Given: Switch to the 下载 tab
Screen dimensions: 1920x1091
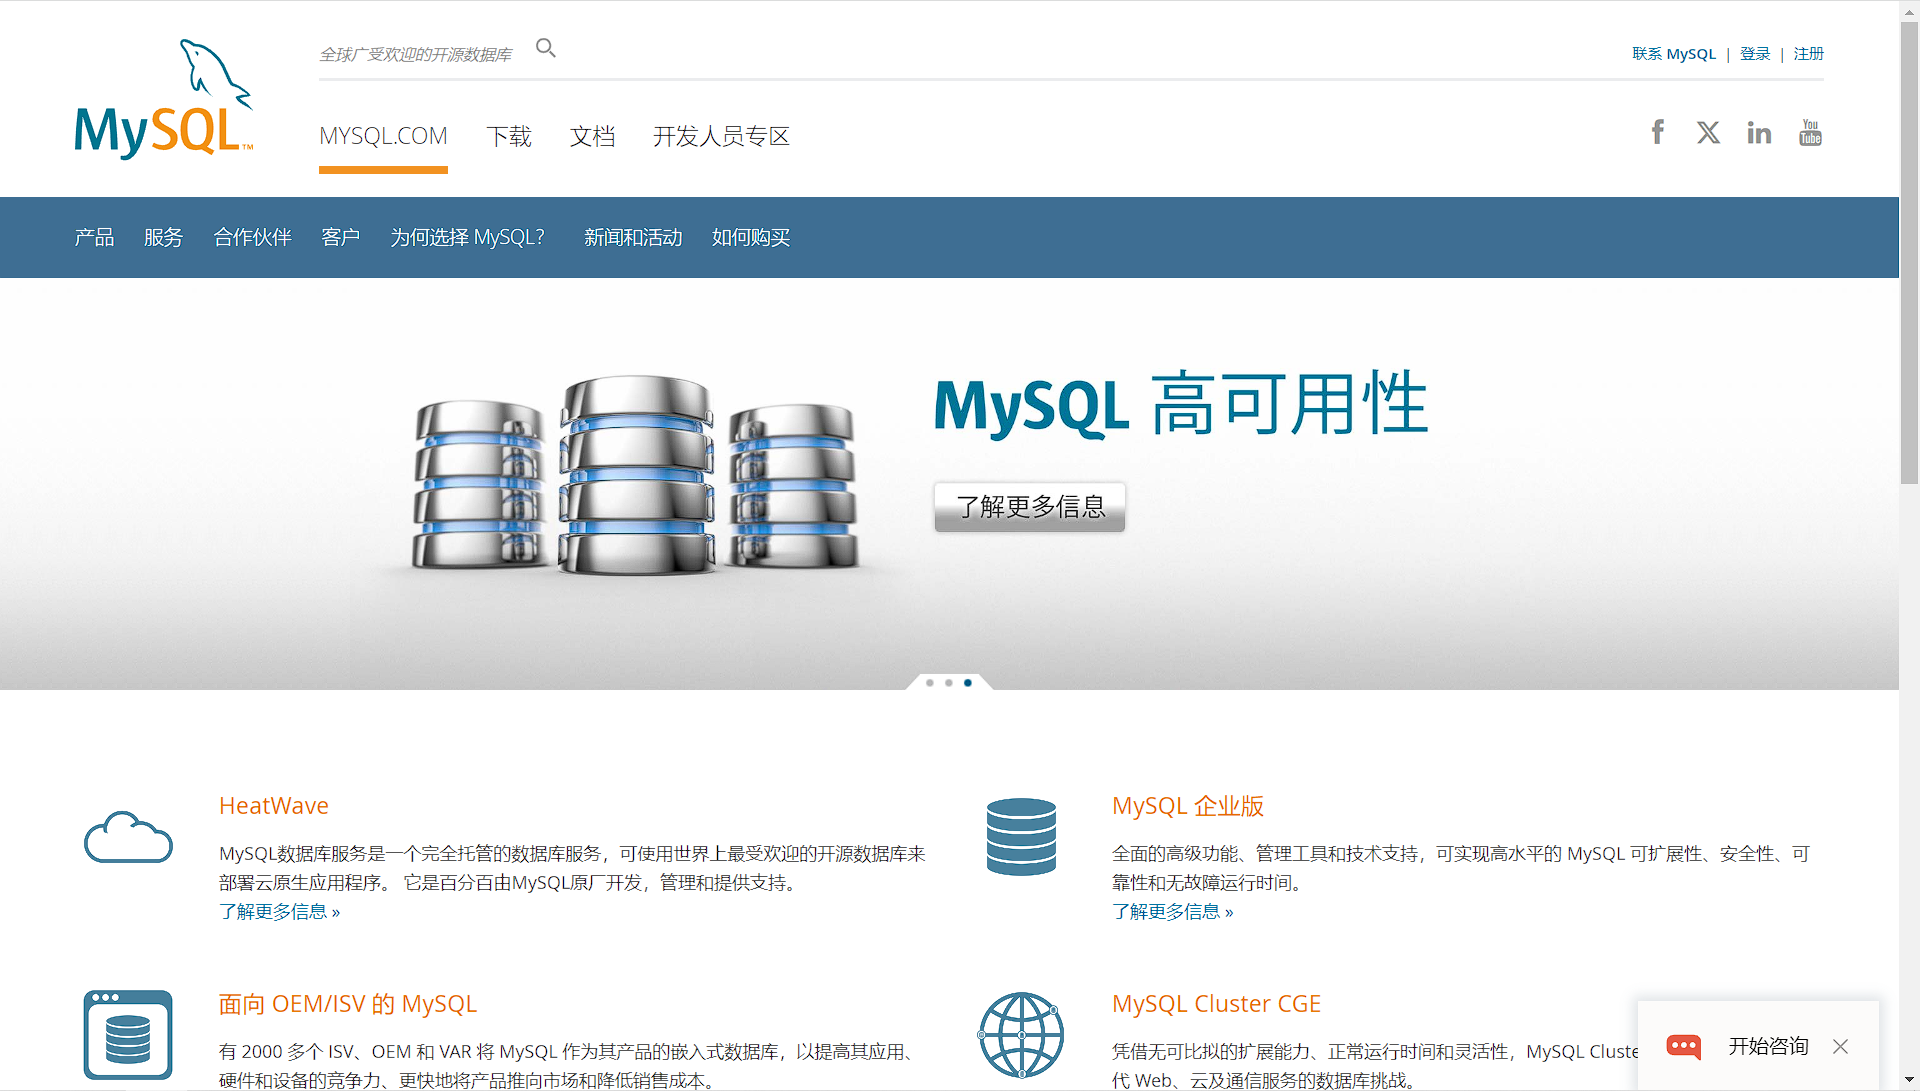Looking at the screenshot, I should pos(509,136).
